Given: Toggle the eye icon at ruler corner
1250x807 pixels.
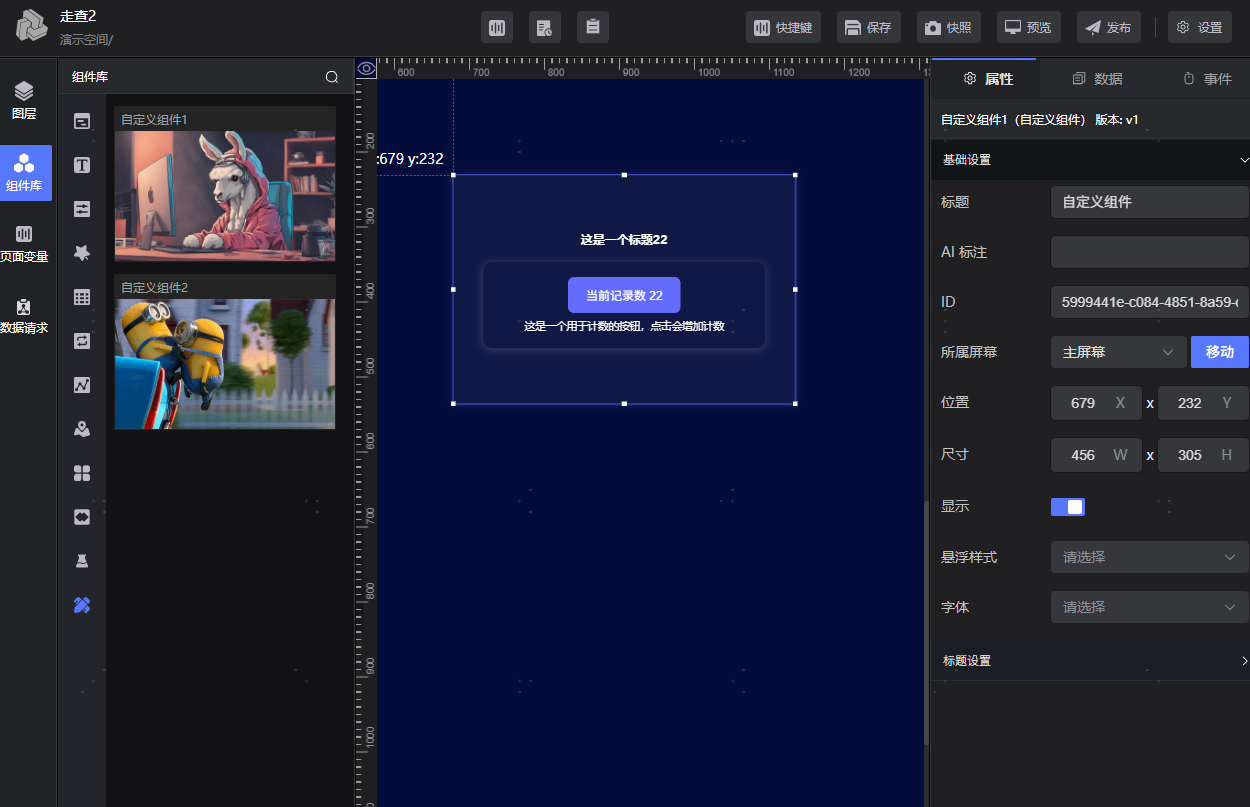Looking at the screenshot, I should click(x=367, y=69).
